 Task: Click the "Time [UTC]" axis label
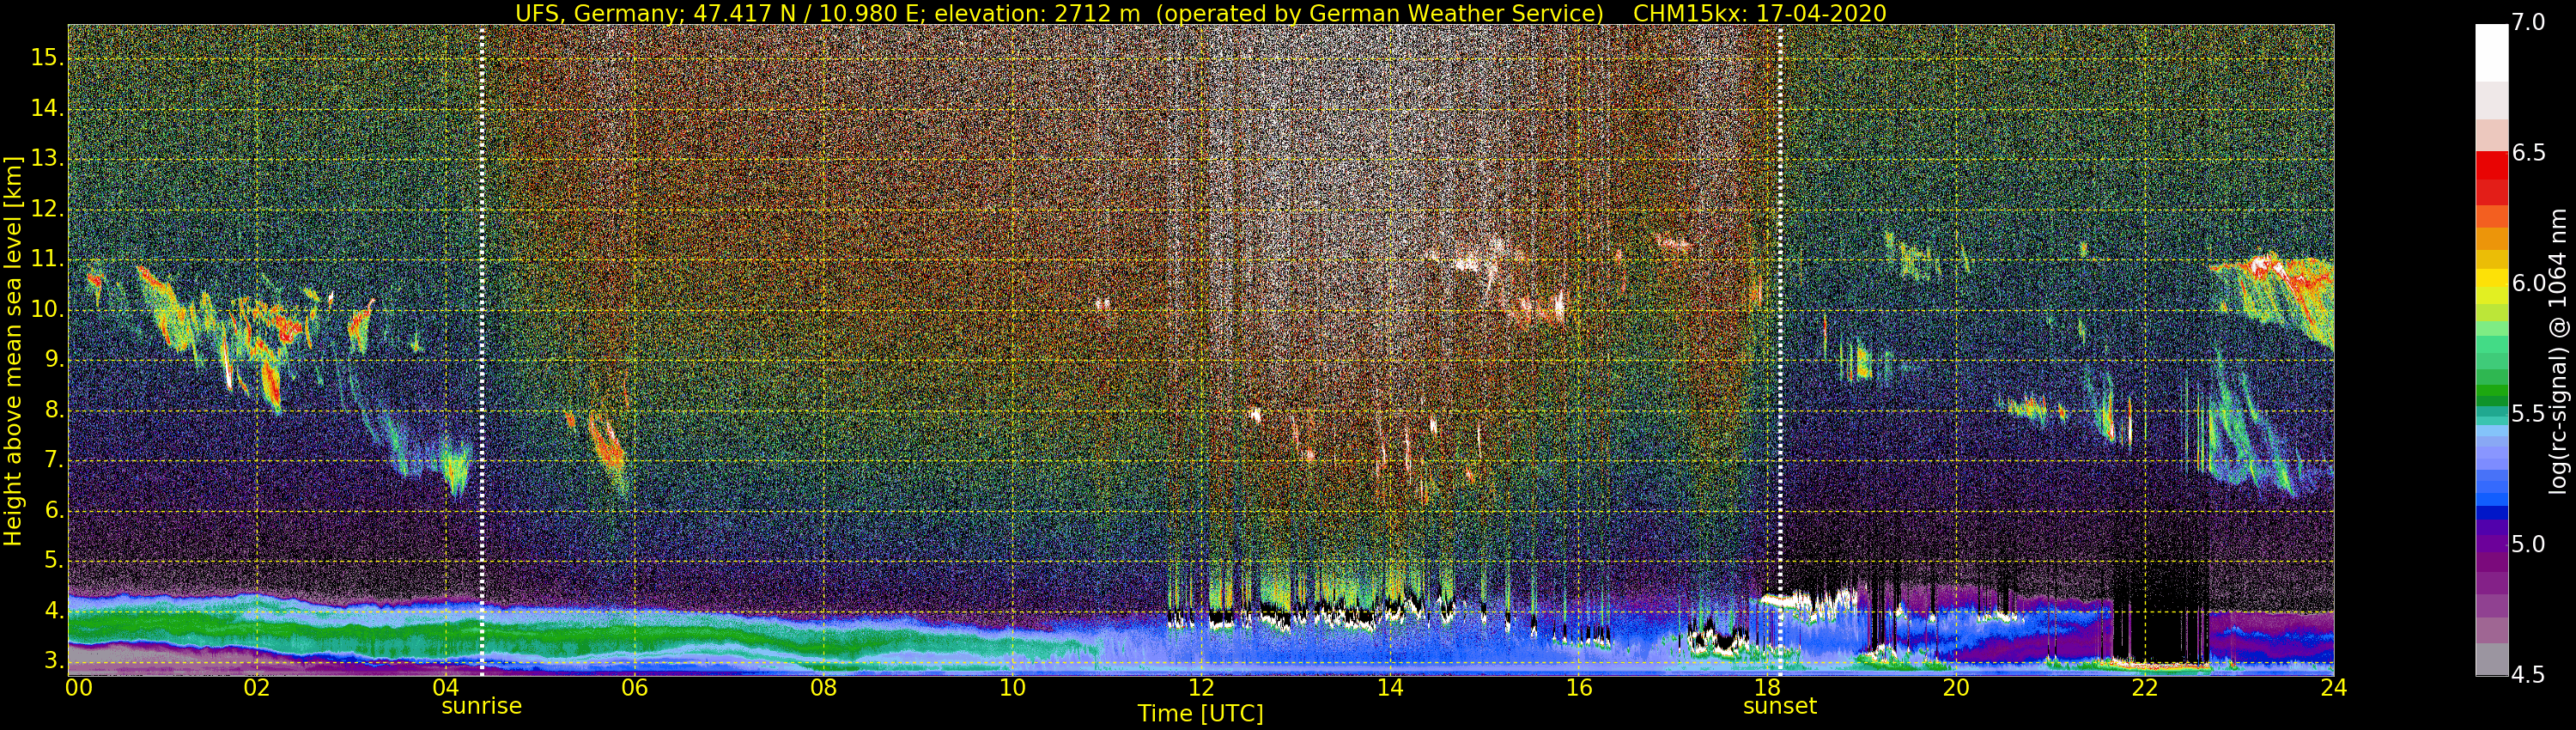tap(1200, 714)
